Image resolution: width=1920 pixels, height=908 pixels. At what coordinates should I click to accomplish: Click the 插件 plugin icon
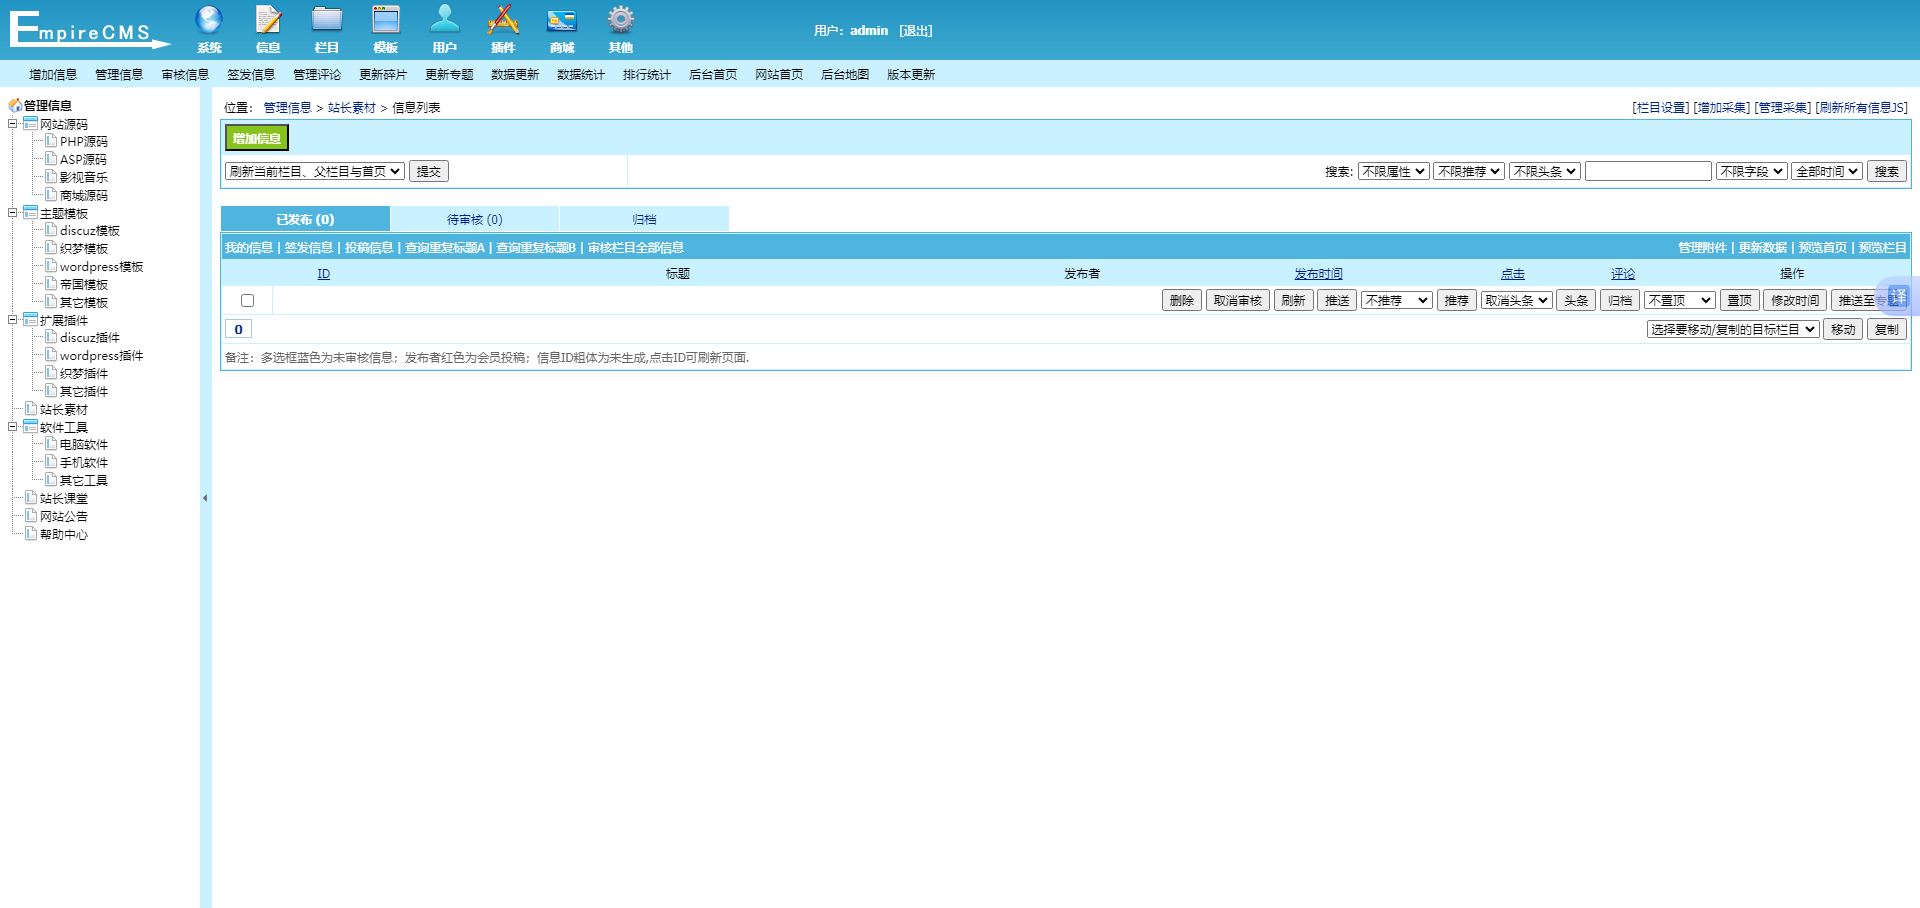(x=503, y=20)
